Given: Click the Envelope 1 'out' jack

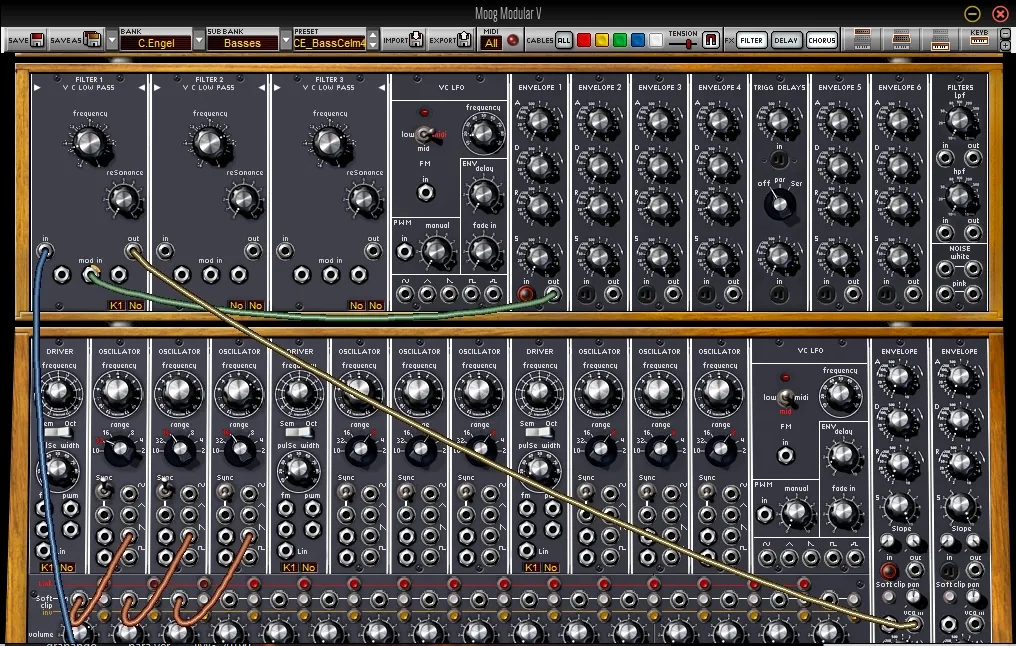Looking at the screenshot, I should (553, 294).
